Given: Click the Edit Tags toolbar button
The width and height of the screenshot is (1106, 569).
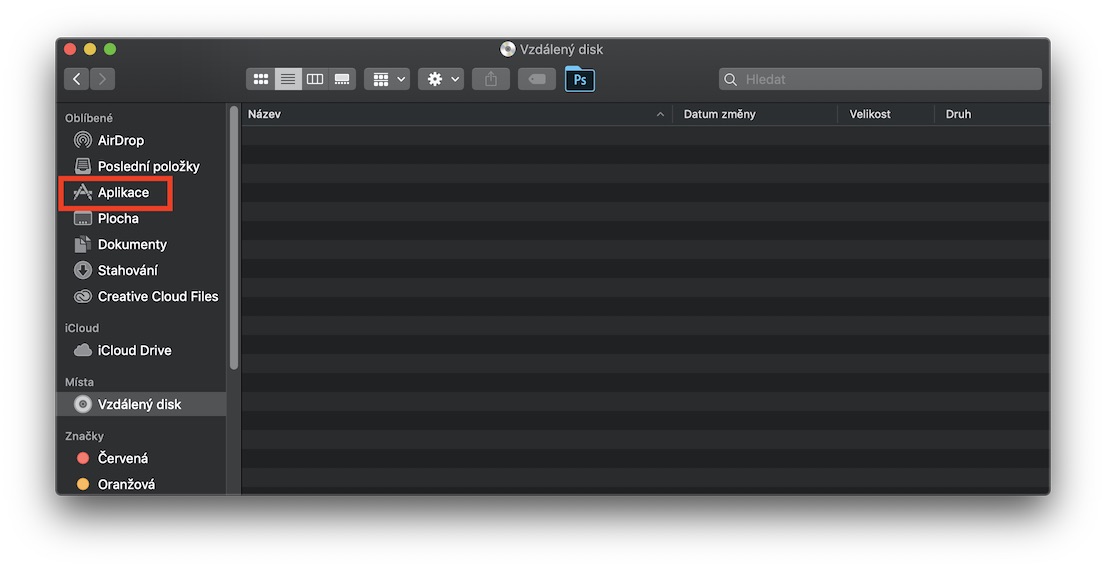Looking at the screenshot, I should 537,79.
